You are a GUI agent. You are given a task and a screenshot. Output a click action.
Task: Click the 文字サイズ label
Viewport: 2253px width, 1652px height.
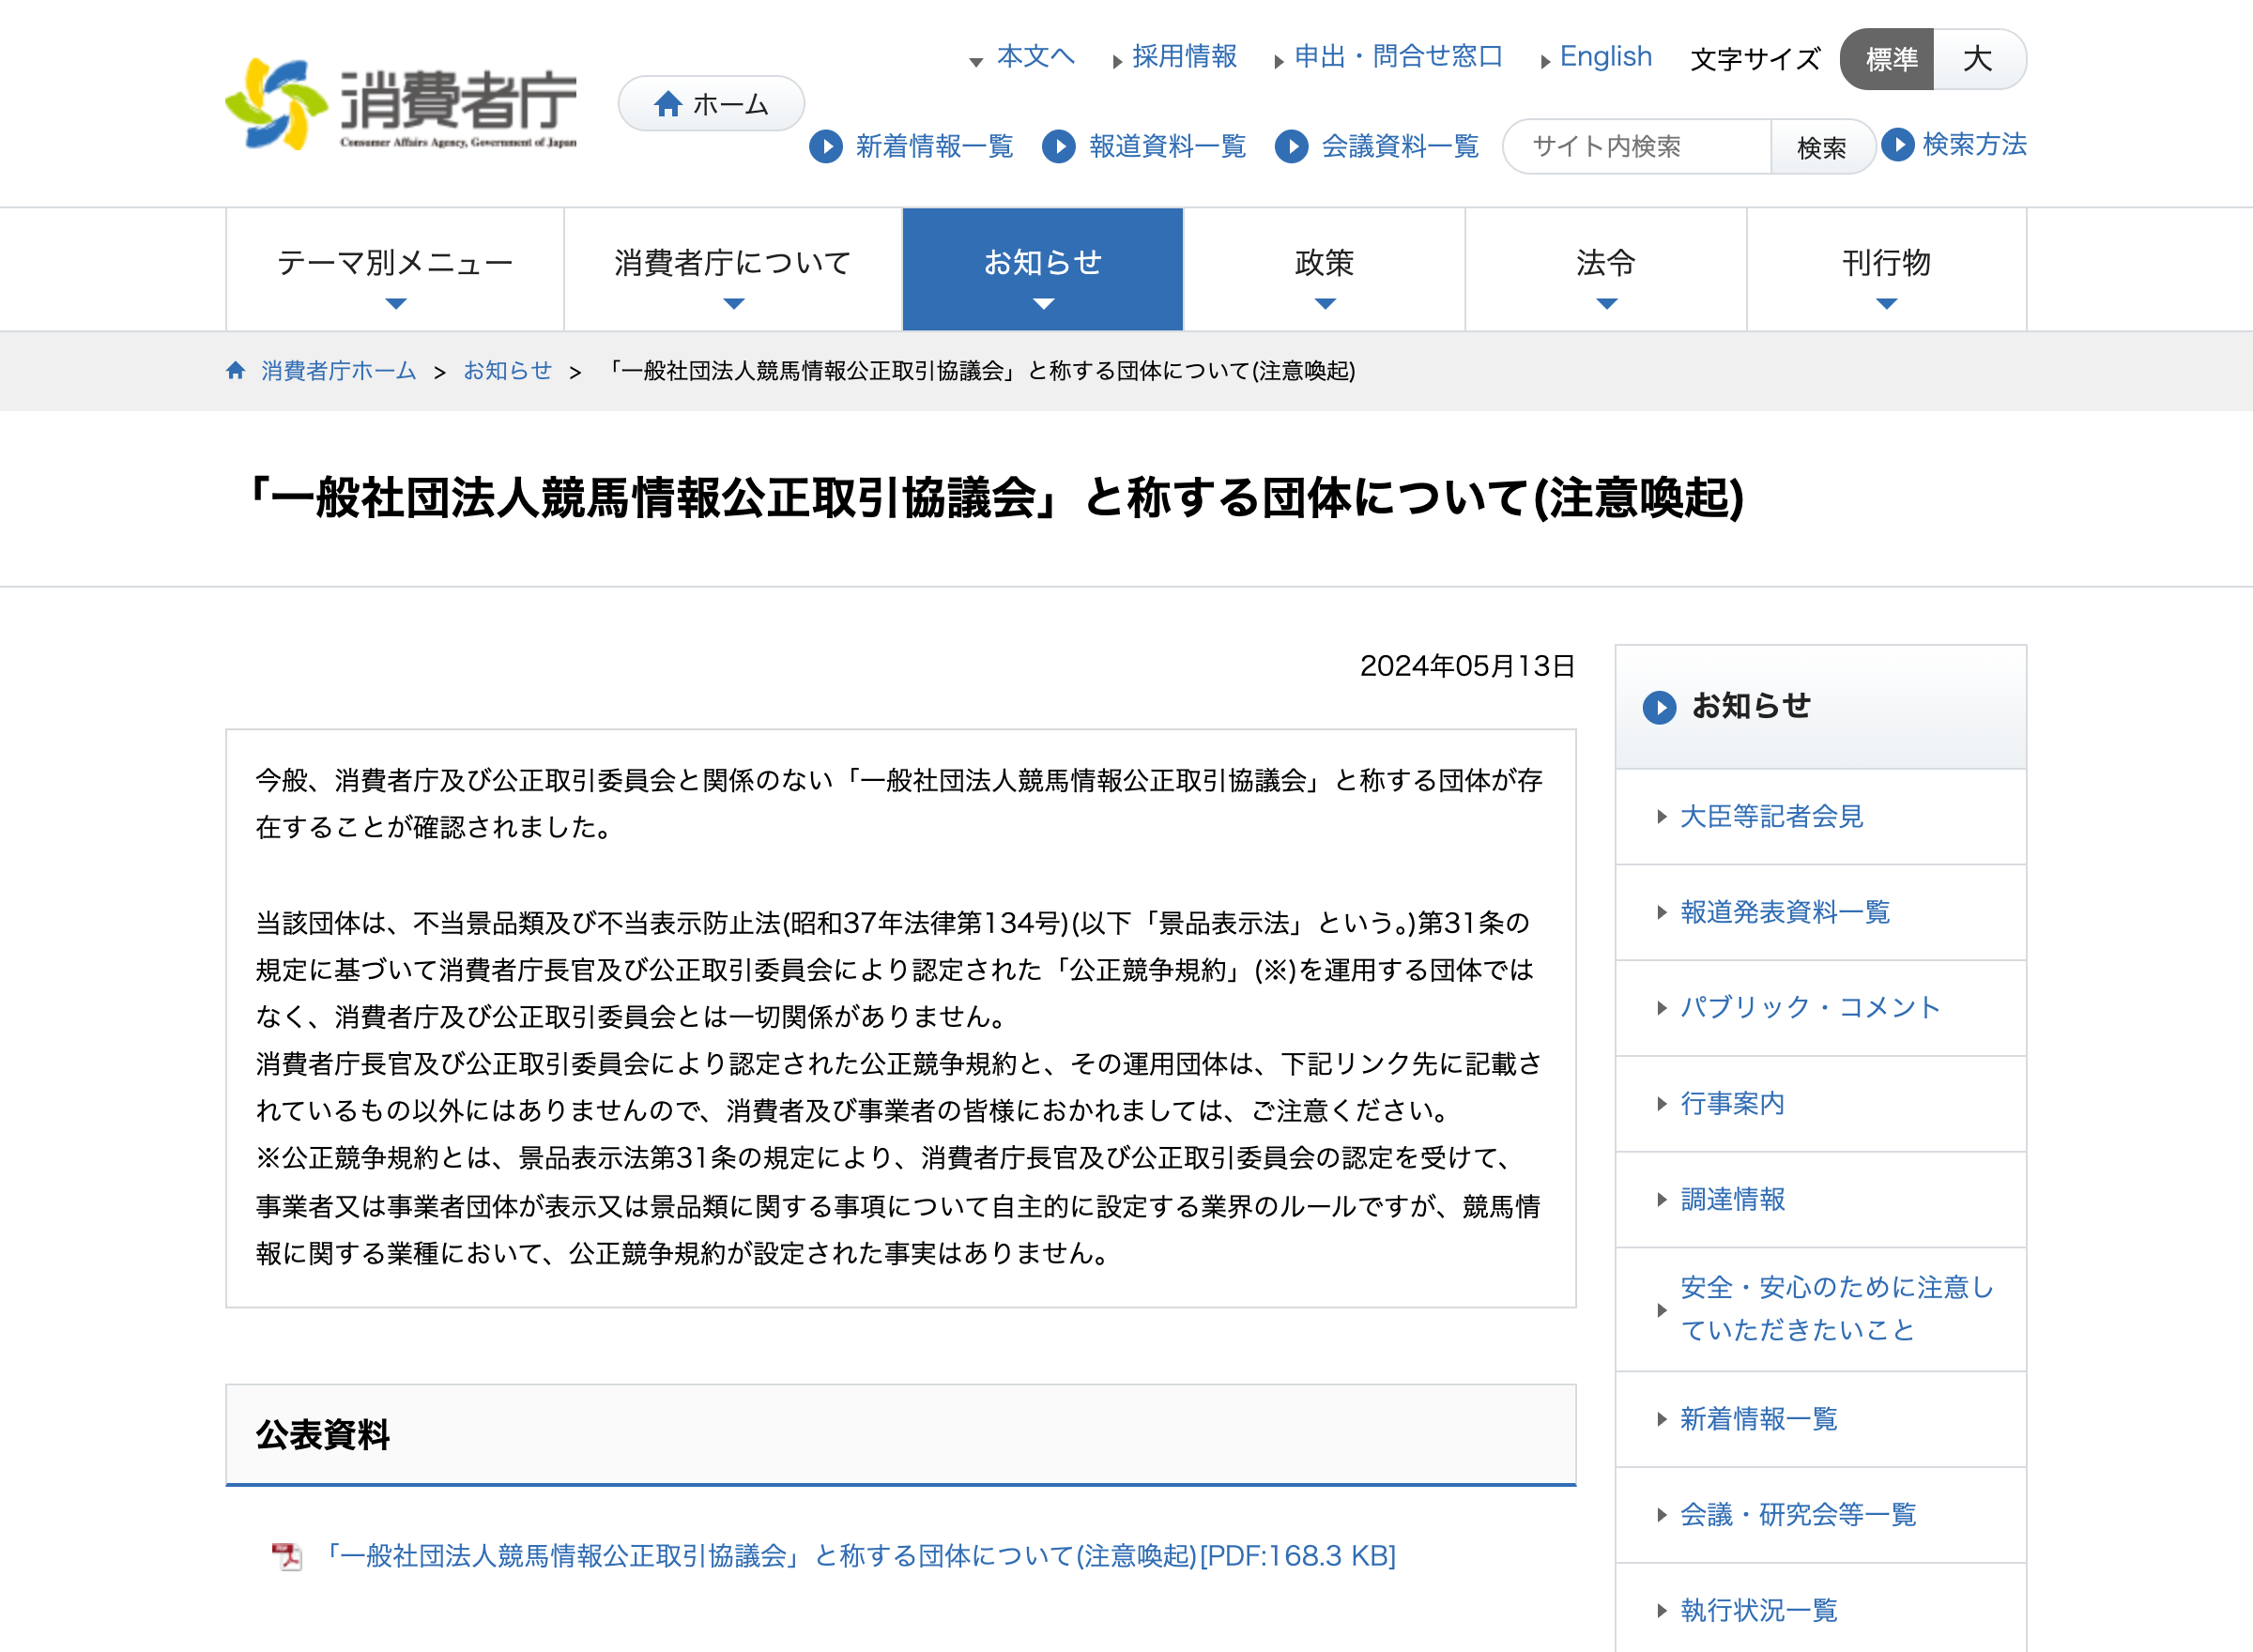[1755, 59]
